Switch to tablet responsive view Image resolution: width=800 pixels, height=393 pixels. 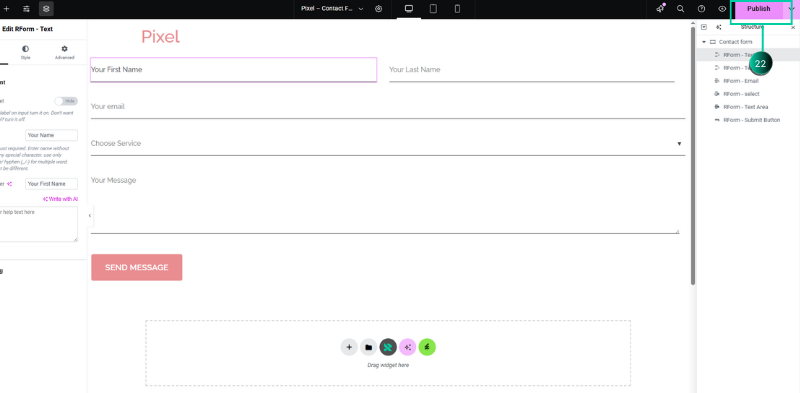tap(433, 9)
